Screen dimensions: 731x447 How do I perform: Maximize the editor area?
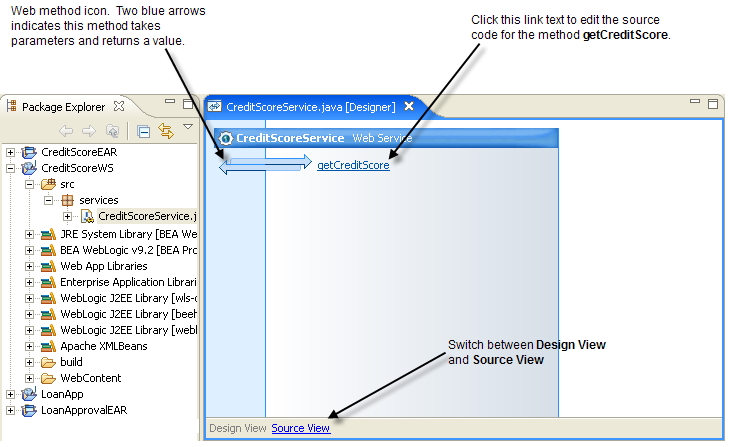click(x=713, y=103)
